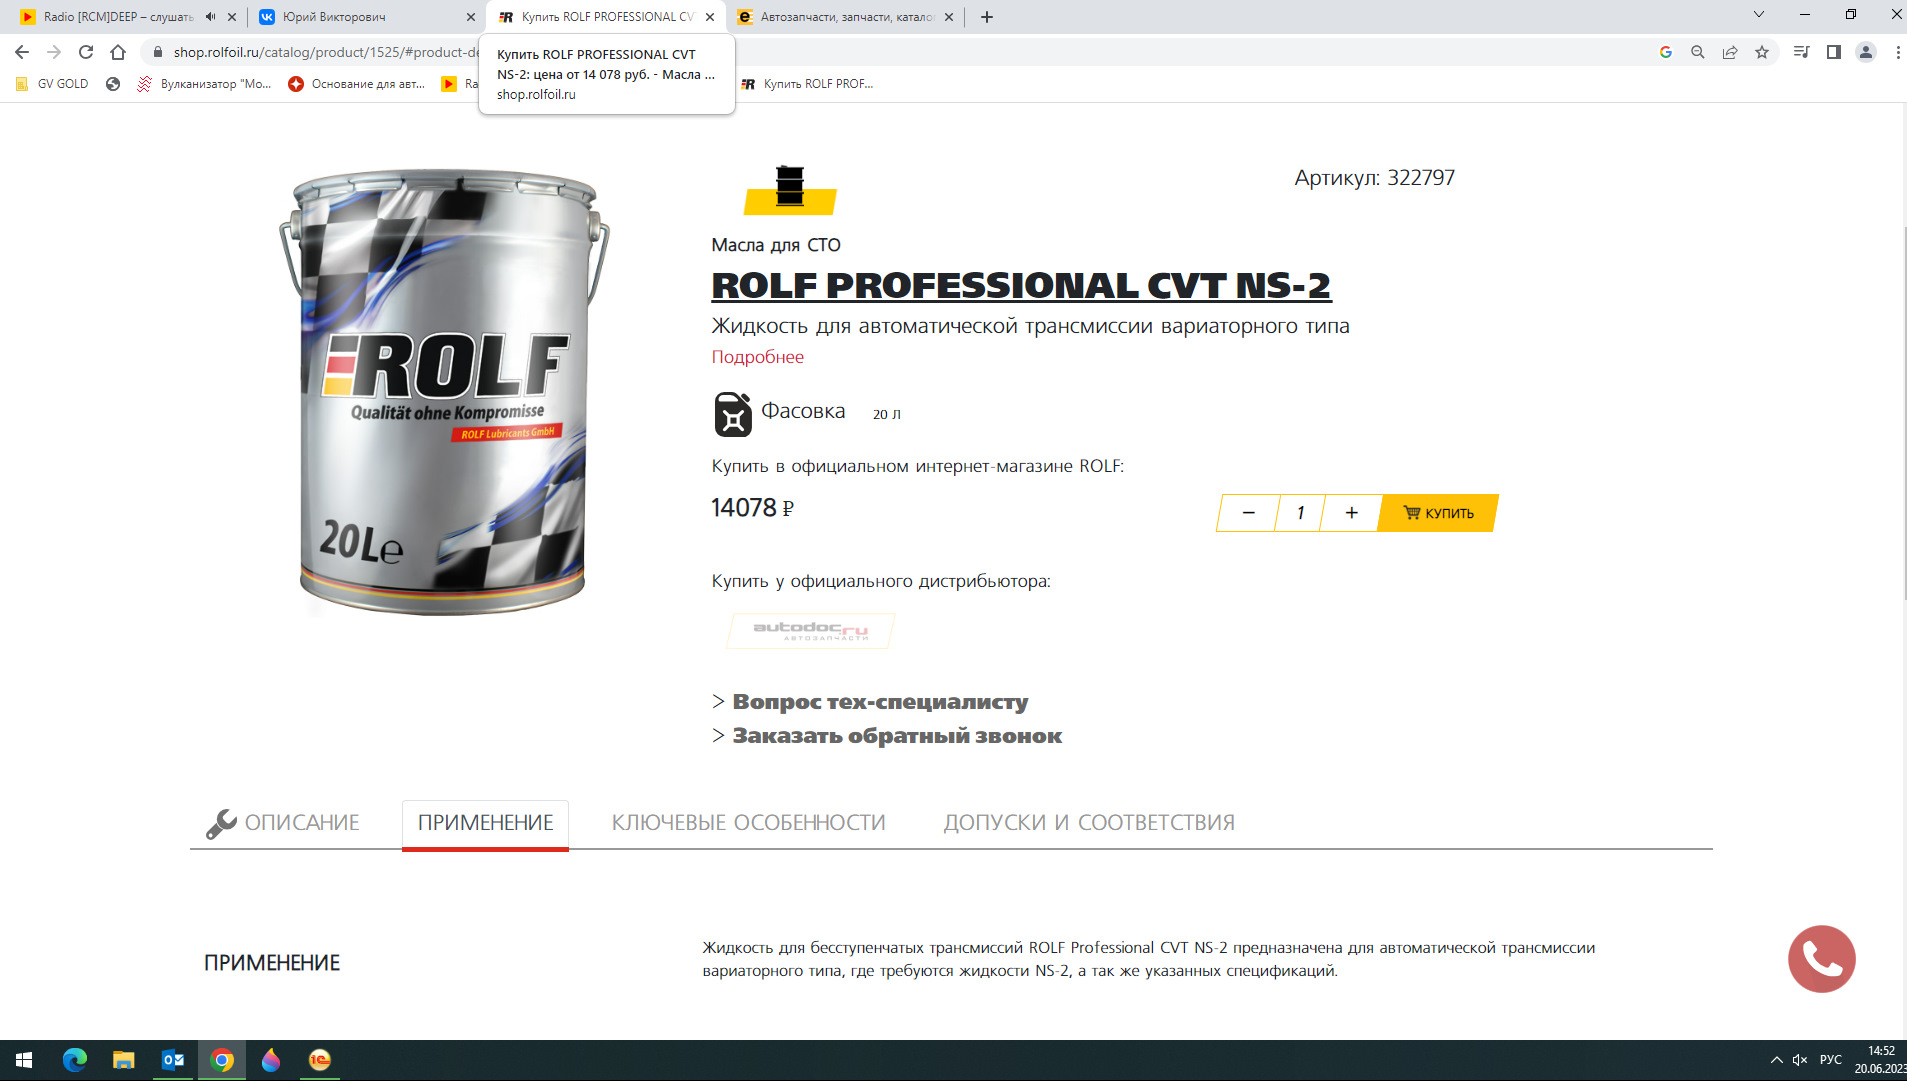The width and height of the screenshot is (1907, 1081).
Task: Select the Артикул: 322797 text
Action: 1375,178
